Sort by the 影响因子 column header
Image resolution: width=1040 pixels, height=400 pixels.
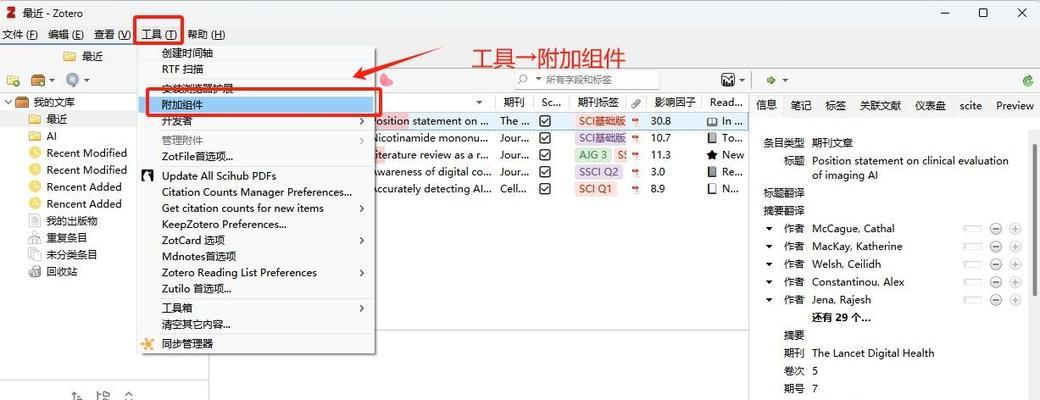(675, 102)
